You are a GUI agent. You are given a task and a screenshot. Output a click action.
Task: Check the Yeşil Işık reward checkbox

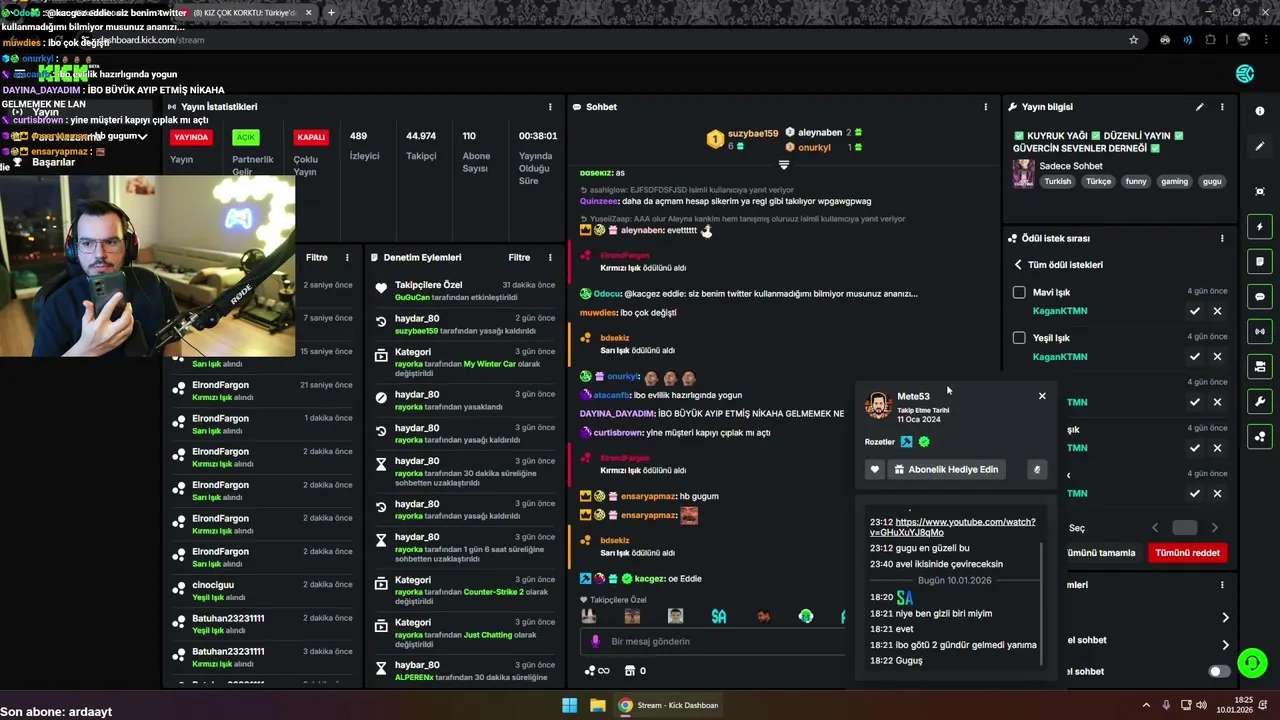[x=1019, y=338]
